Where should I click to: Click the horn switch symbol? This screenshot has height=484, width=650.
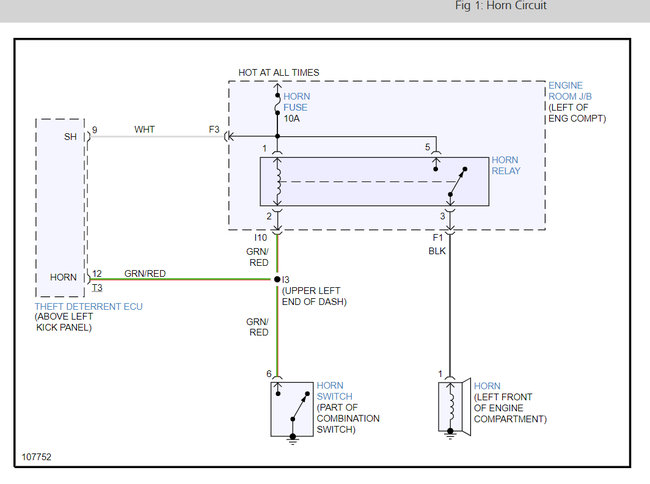point(292,409)
